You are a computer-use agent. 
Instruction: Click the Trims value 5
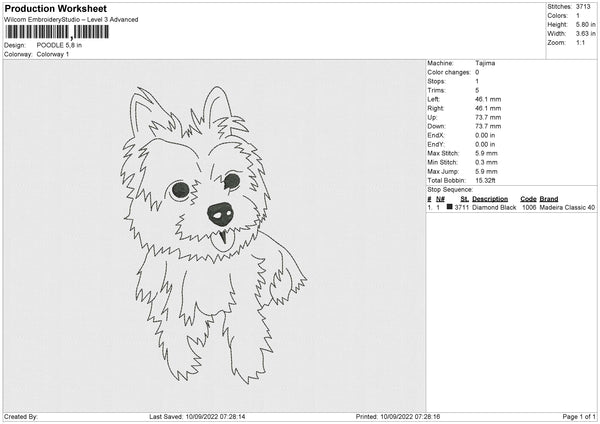[x=477, y=90]
